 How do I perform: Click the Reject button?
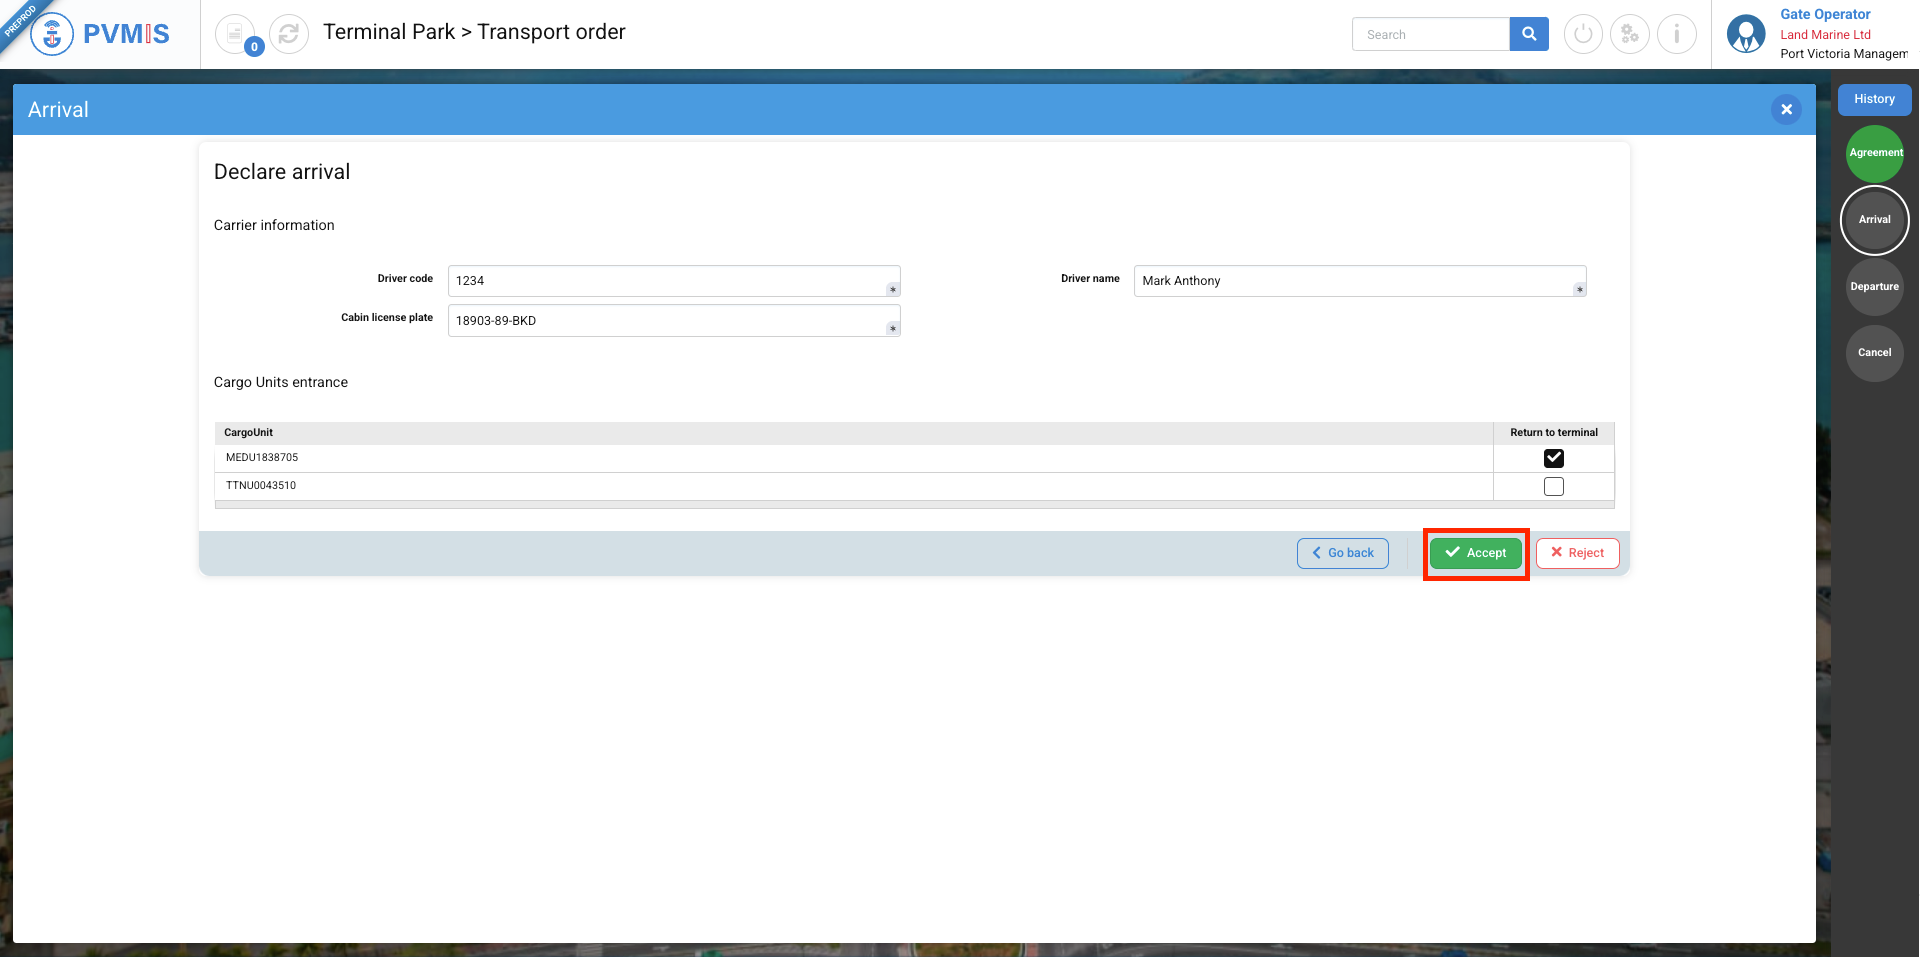(1577, 553)
